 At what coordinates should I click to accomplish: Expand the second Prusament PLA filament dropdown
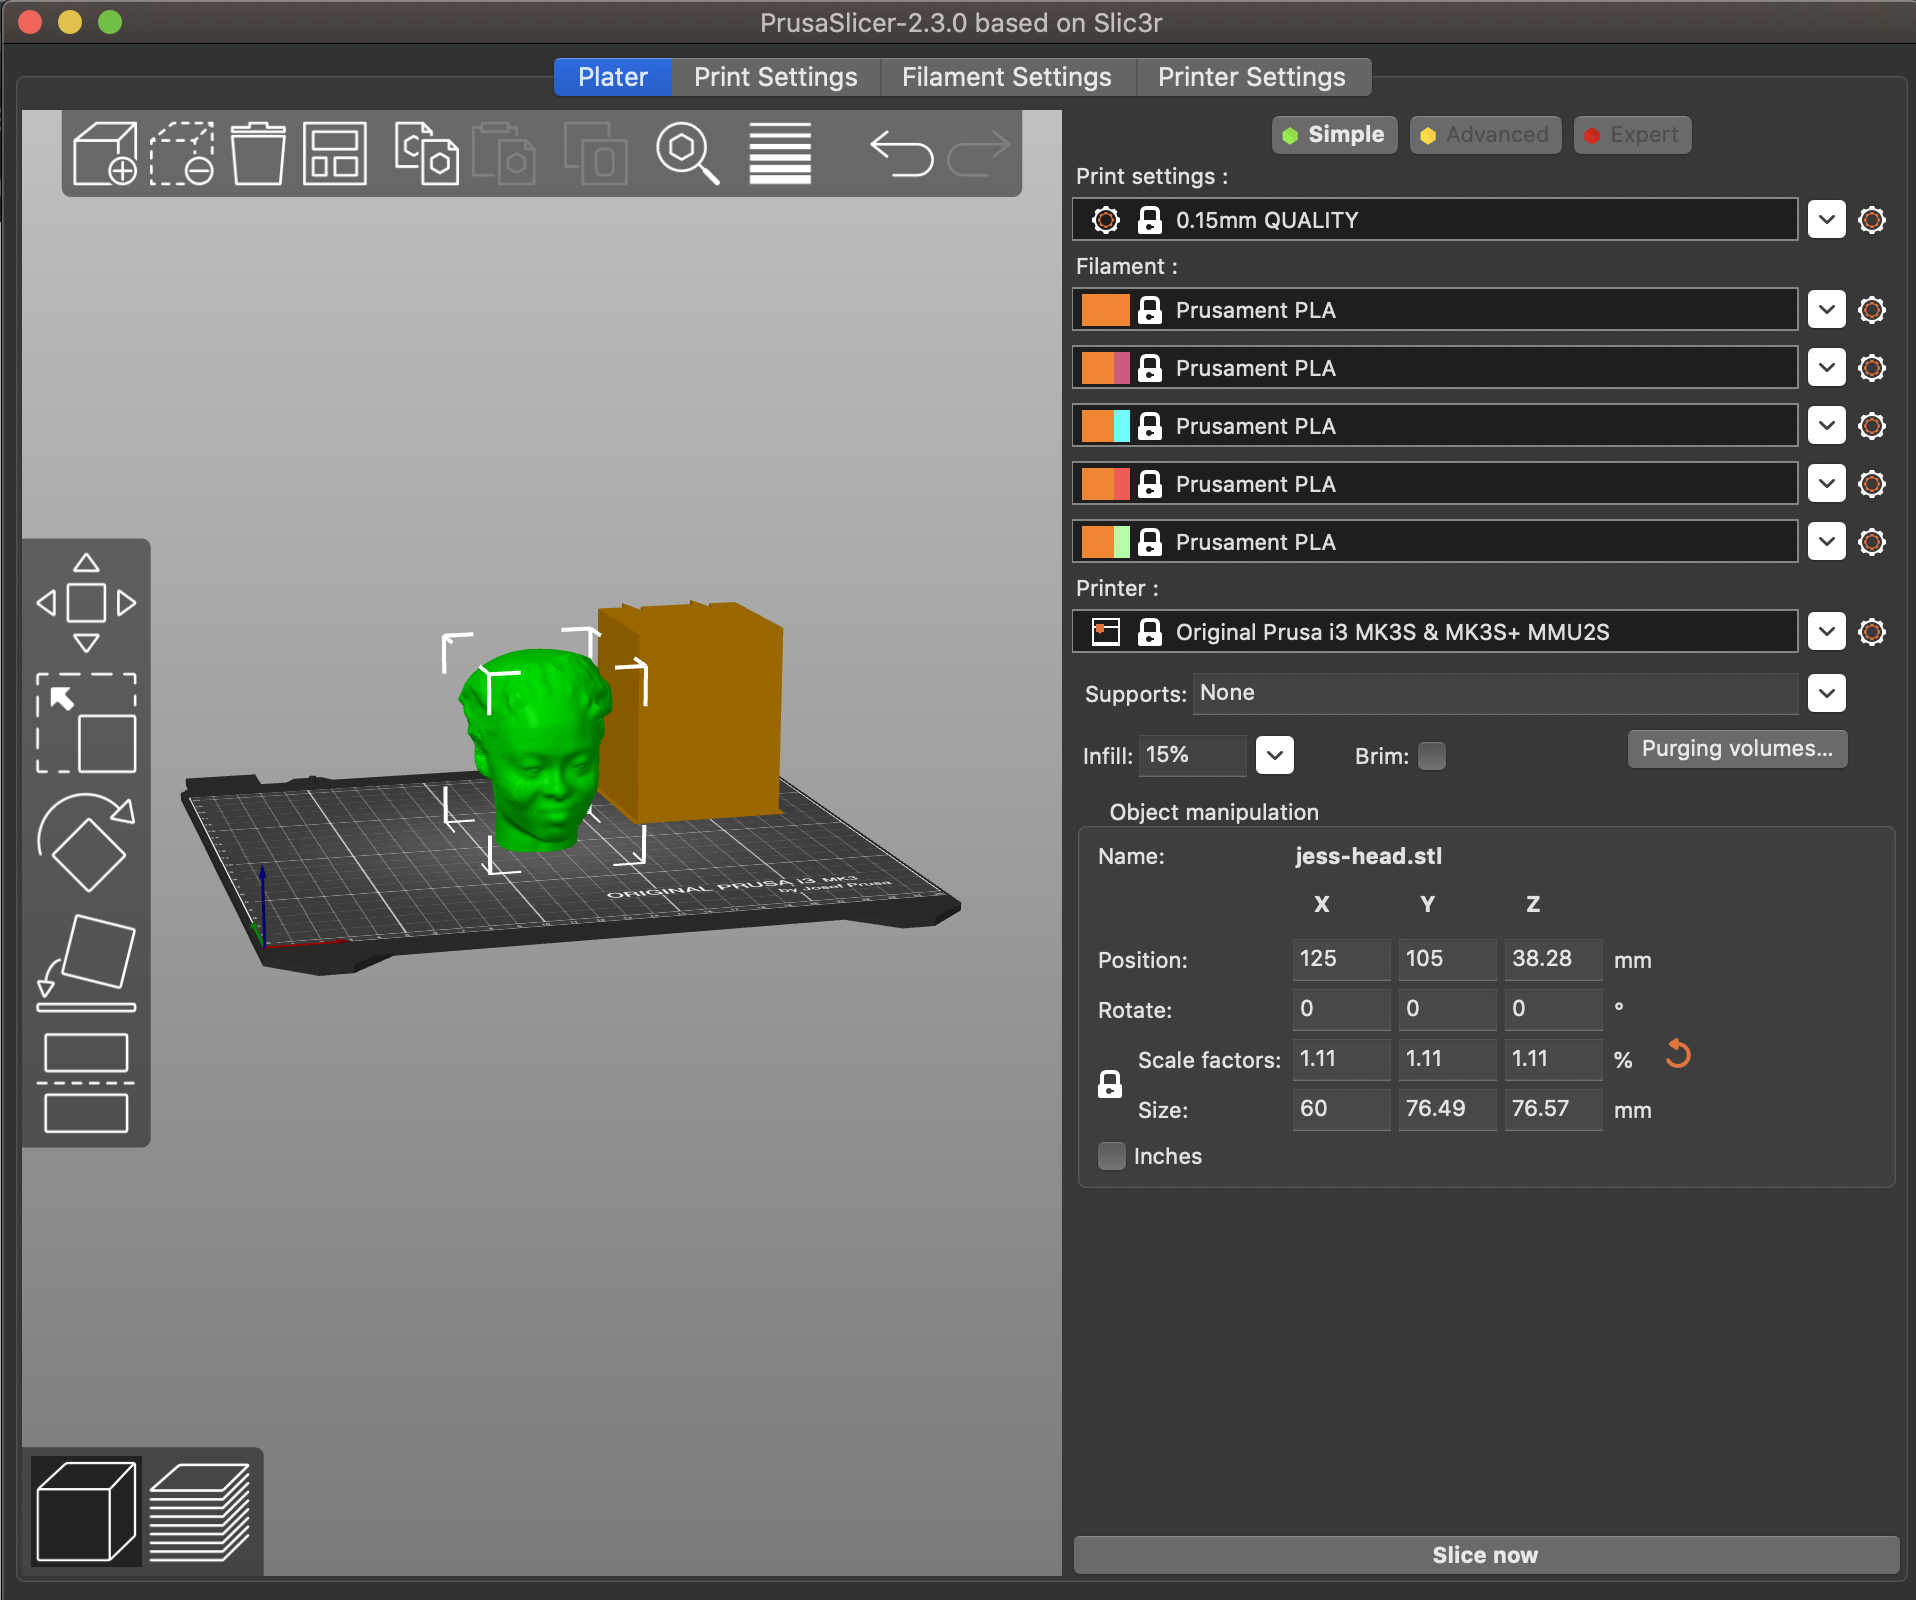point(1826,368)
